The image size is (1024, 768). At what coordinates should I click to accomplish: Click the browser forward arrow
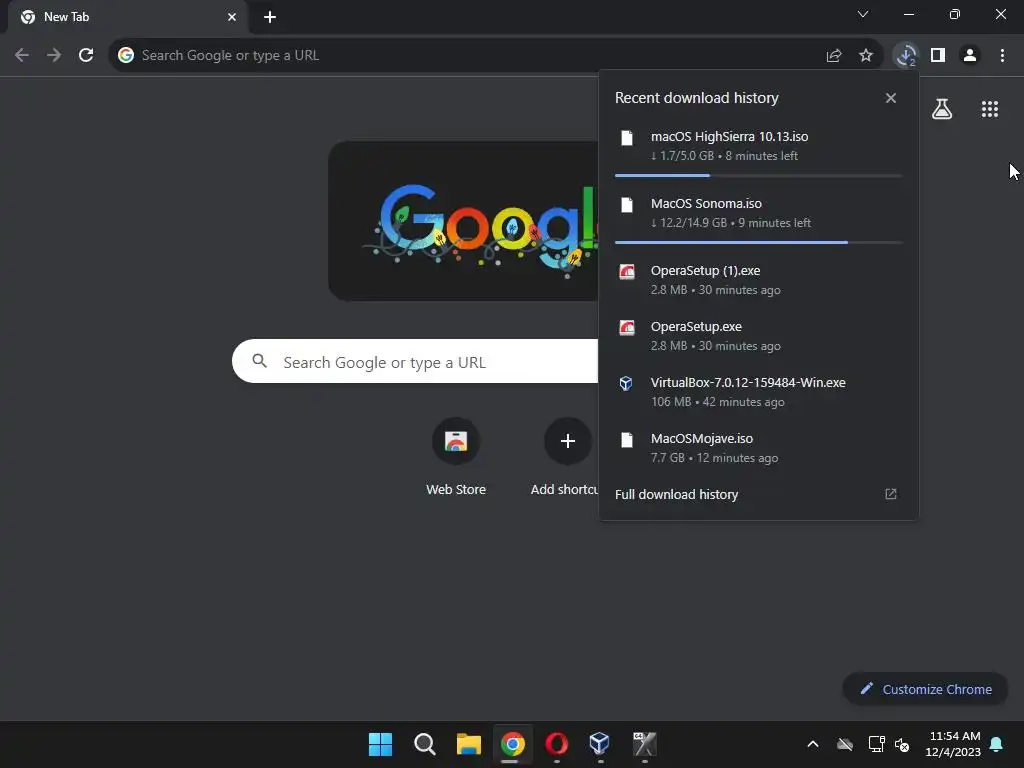[54, 56]
